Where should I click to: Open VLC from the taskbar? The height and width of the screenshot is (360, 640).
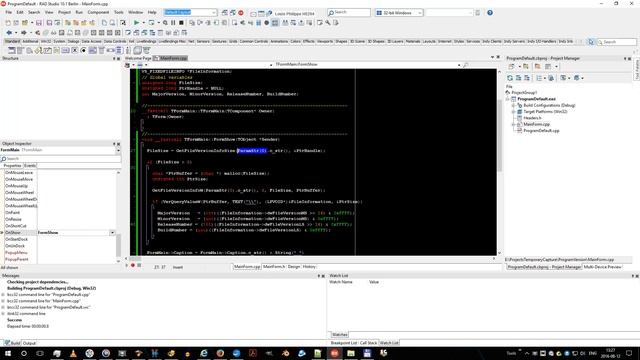[x=73, y=353]
